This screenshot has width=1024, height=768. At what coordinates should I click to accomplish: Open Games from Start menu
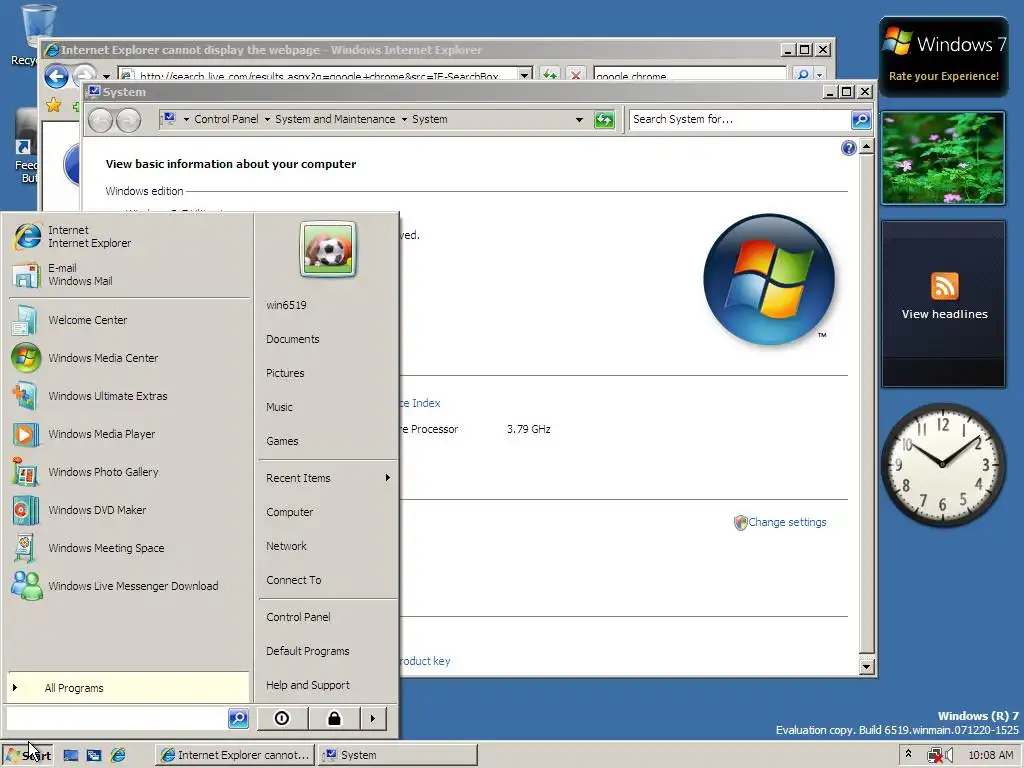[328, 441]
